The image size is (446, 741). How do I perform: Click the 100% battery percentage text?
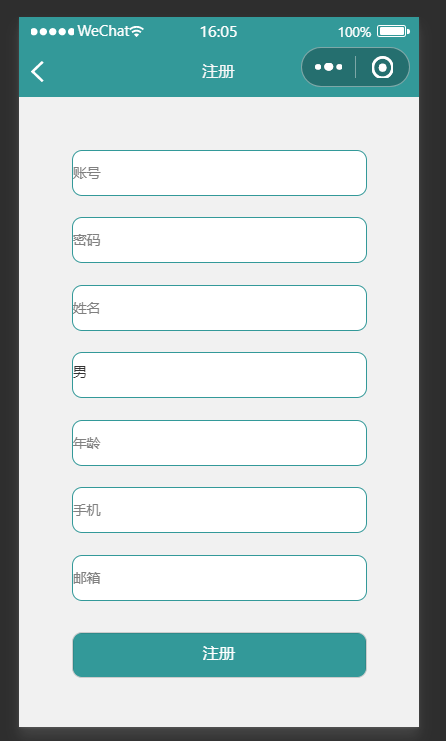(x=354, y=32)
